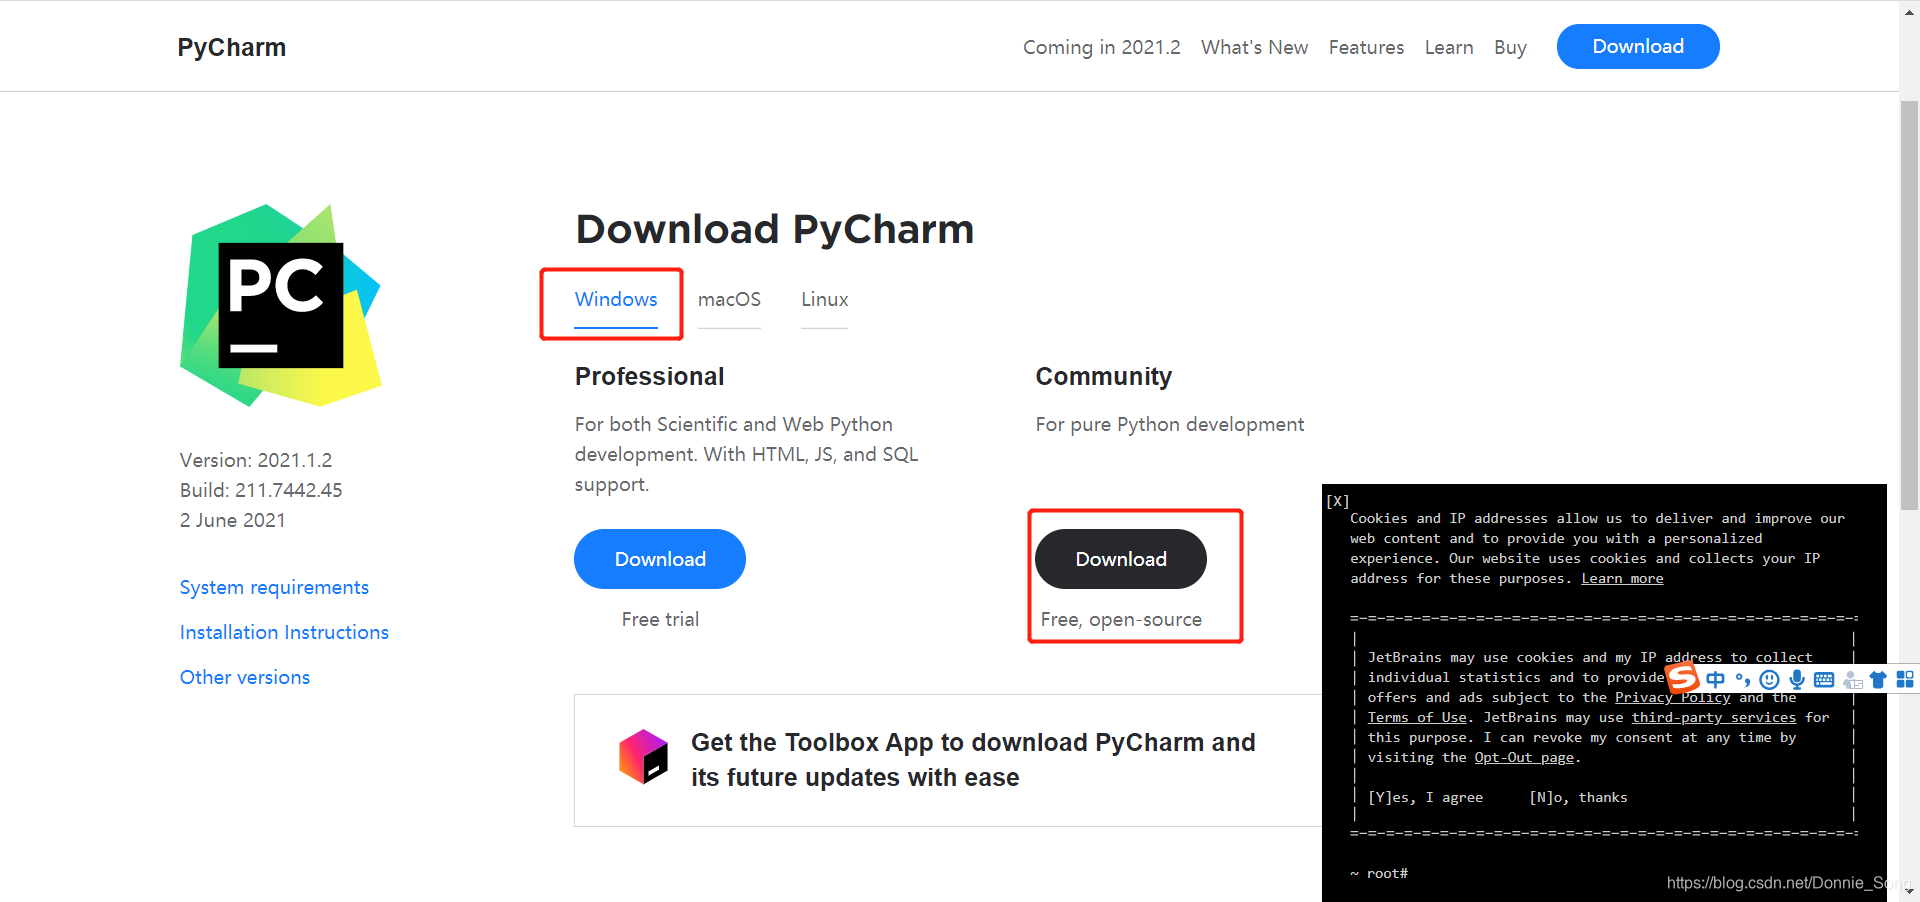The height and width of the screenshot is (902, 1920).
Task: Click the scrollbar down arrow
Action: [x=1909, y=891]
